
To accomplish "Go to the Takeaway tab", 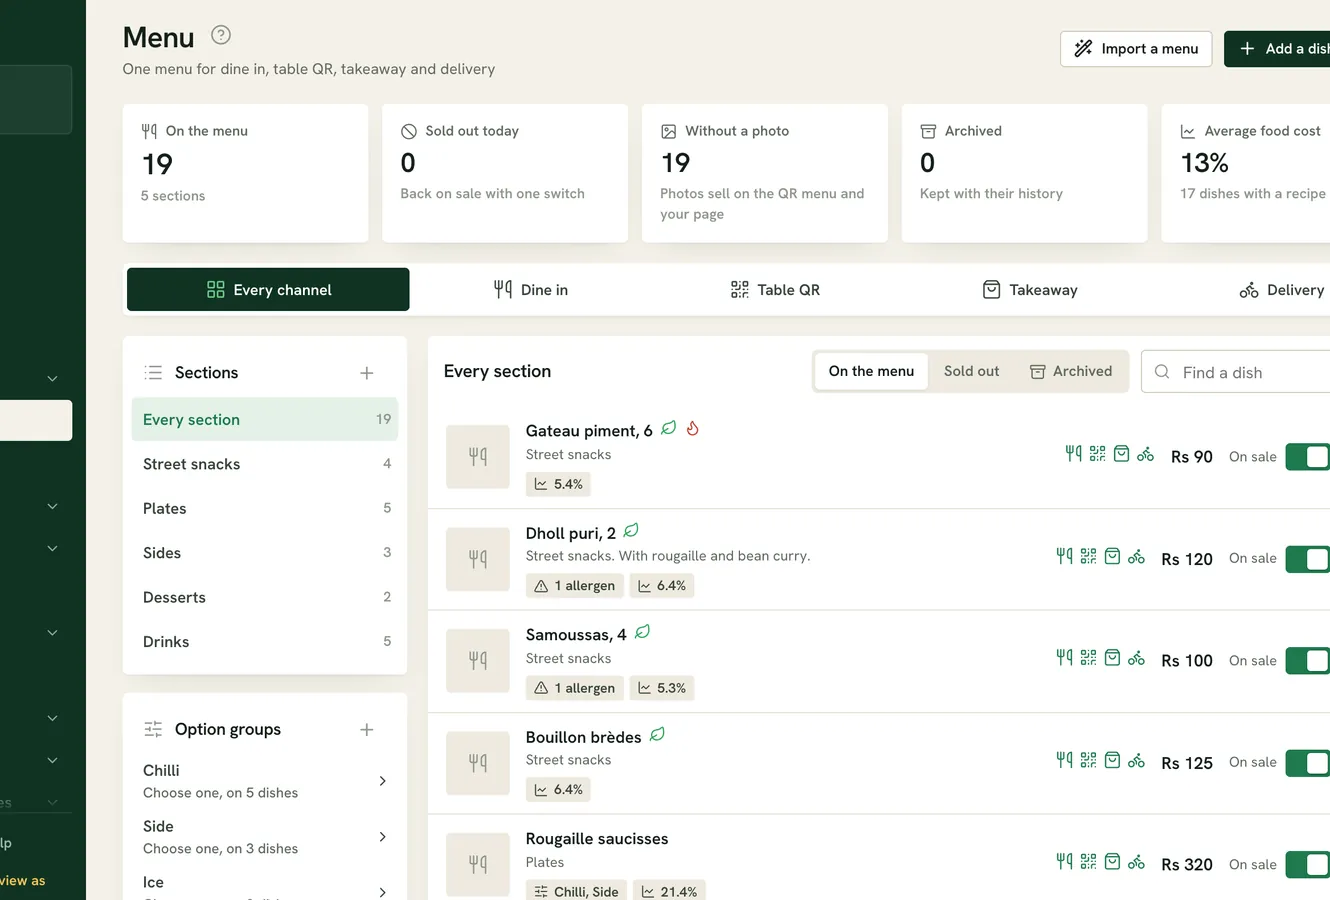I will point(1030,290).
